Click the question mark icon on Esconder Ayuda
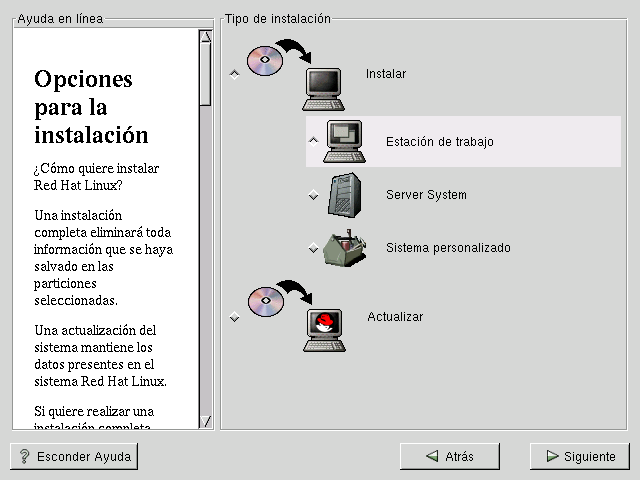Screen dimensions: 640x480 click(x=25, y=457)
